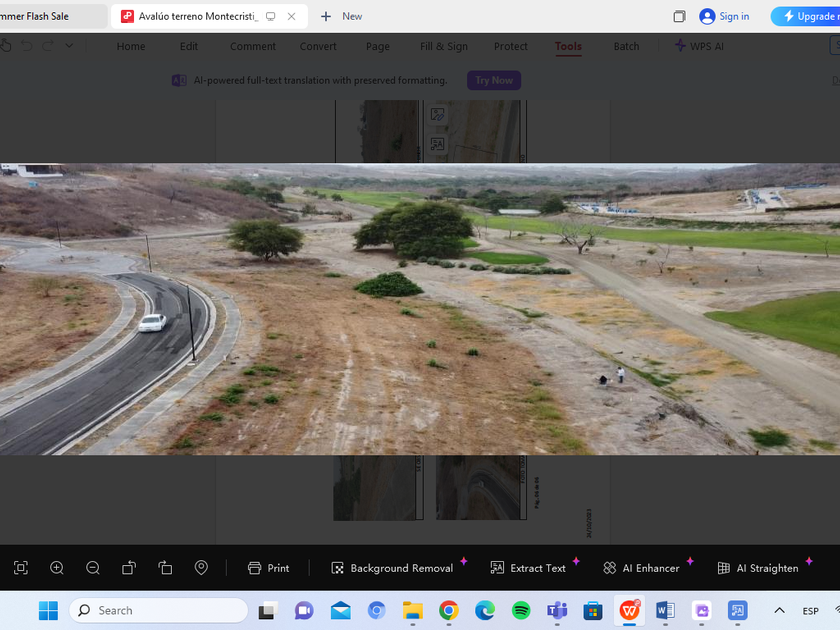This screenshot has height=630, width=840.
Task: Switch to the Protect tab
Action: 511,47
